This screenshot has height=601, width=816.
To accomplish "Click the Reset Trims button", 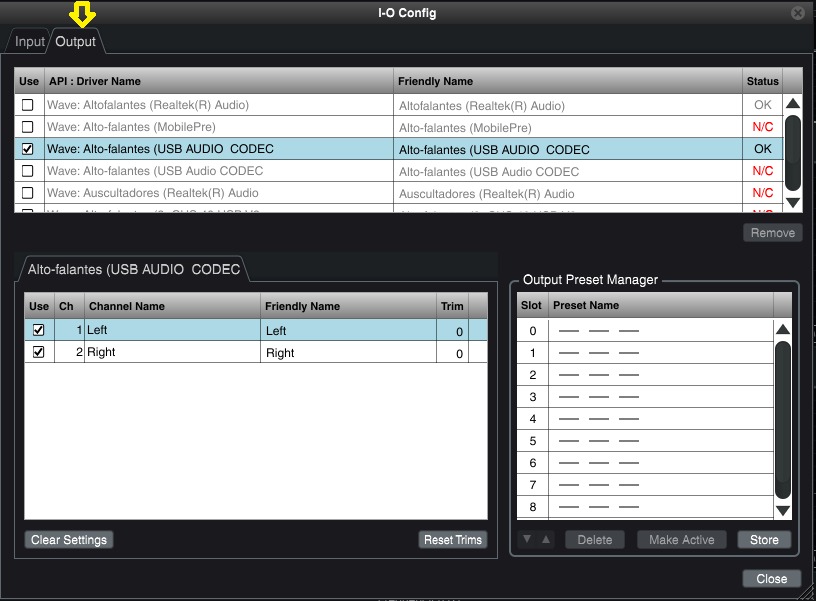I will click(x=453, y=540).
